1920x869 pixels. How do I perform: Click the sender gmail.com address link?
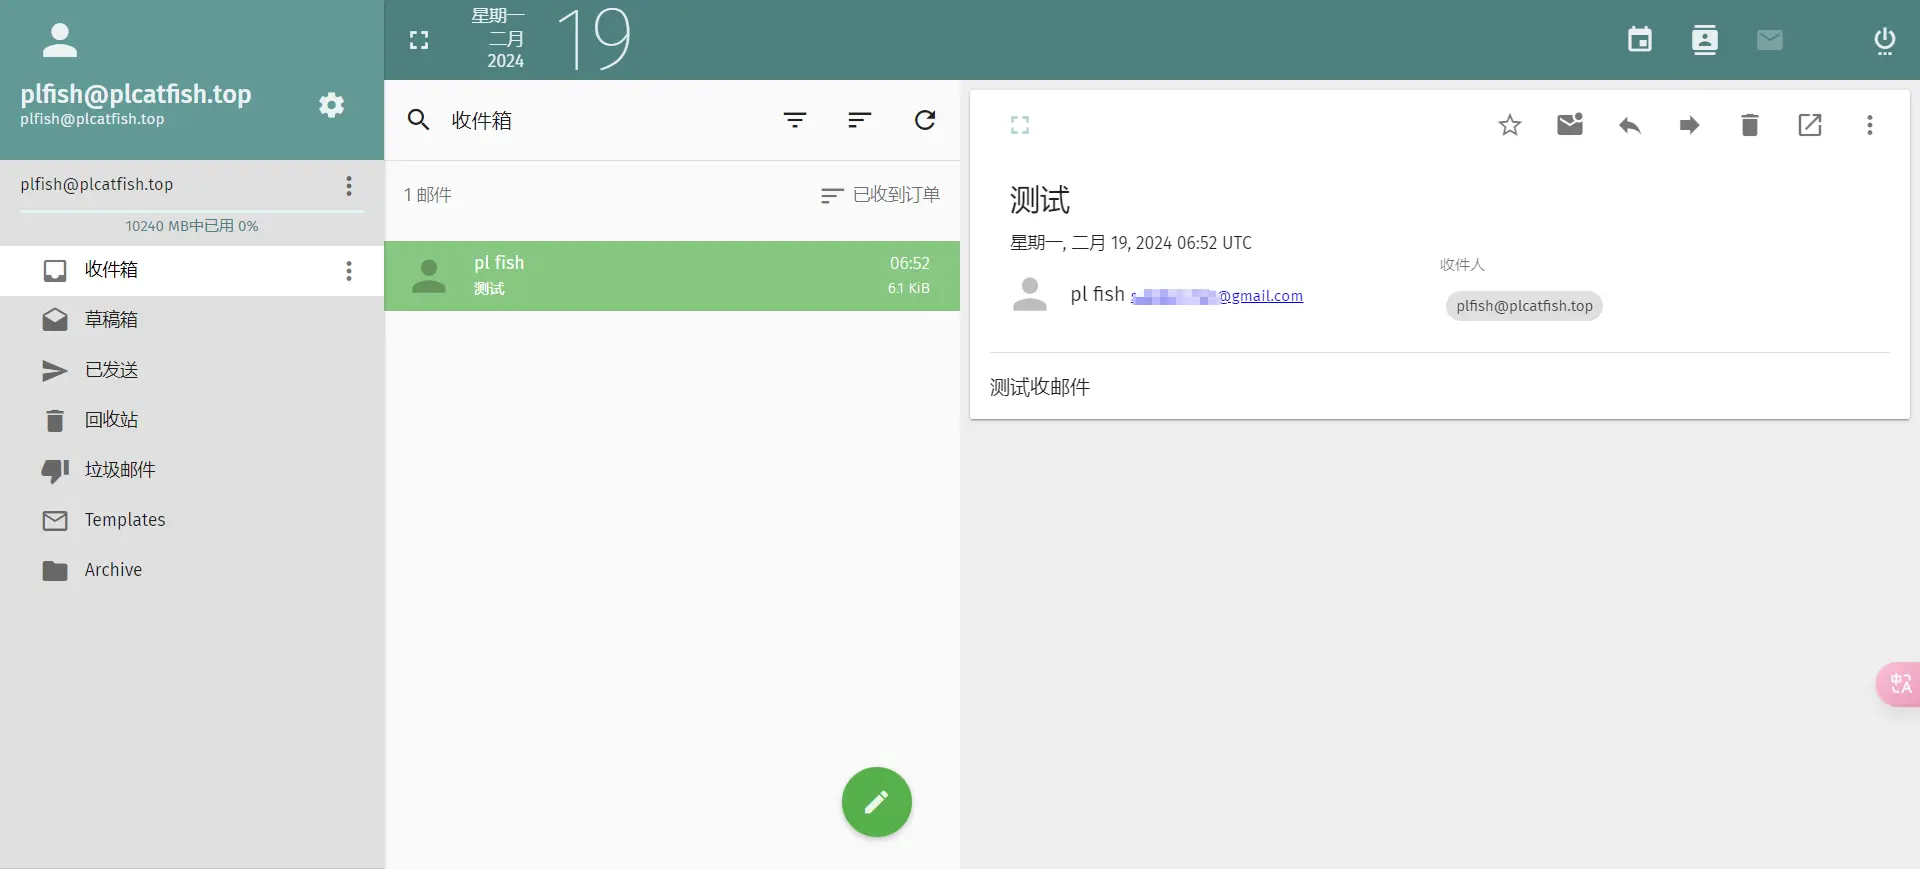1217,296
